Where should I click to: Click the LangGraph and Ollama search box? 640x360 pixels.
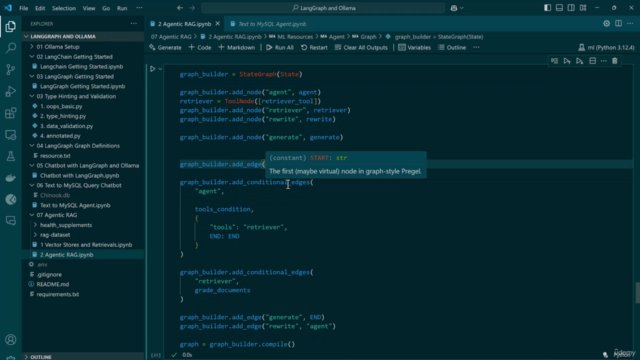(x=323, y=8)
